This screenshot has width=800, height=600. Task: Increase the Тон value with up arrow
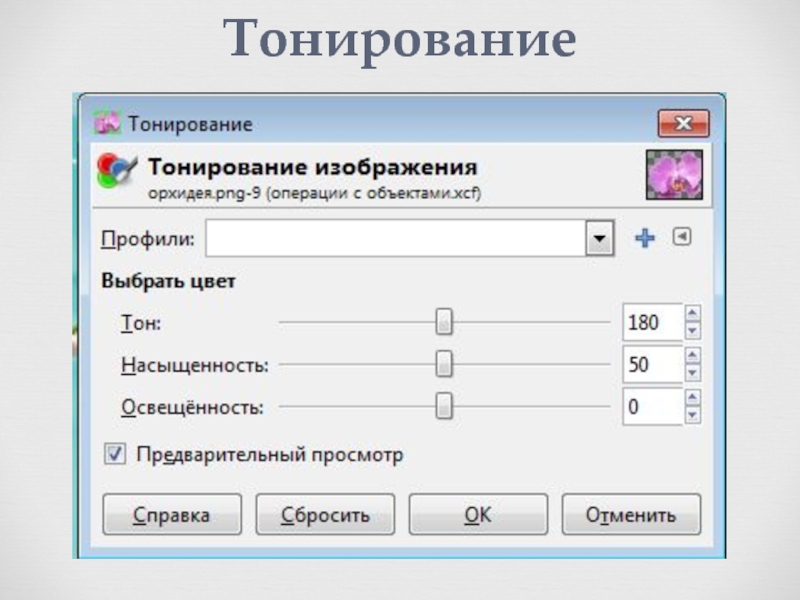pyautogui.click(x=693, y=314)
